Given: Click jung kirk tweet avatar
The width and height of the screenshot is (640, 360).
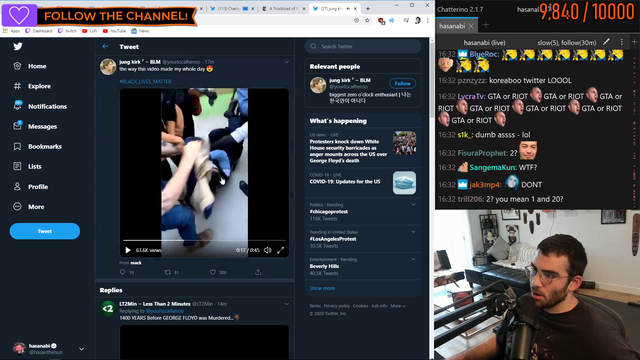Looking at the screenshot, I should tap(108, 67).
